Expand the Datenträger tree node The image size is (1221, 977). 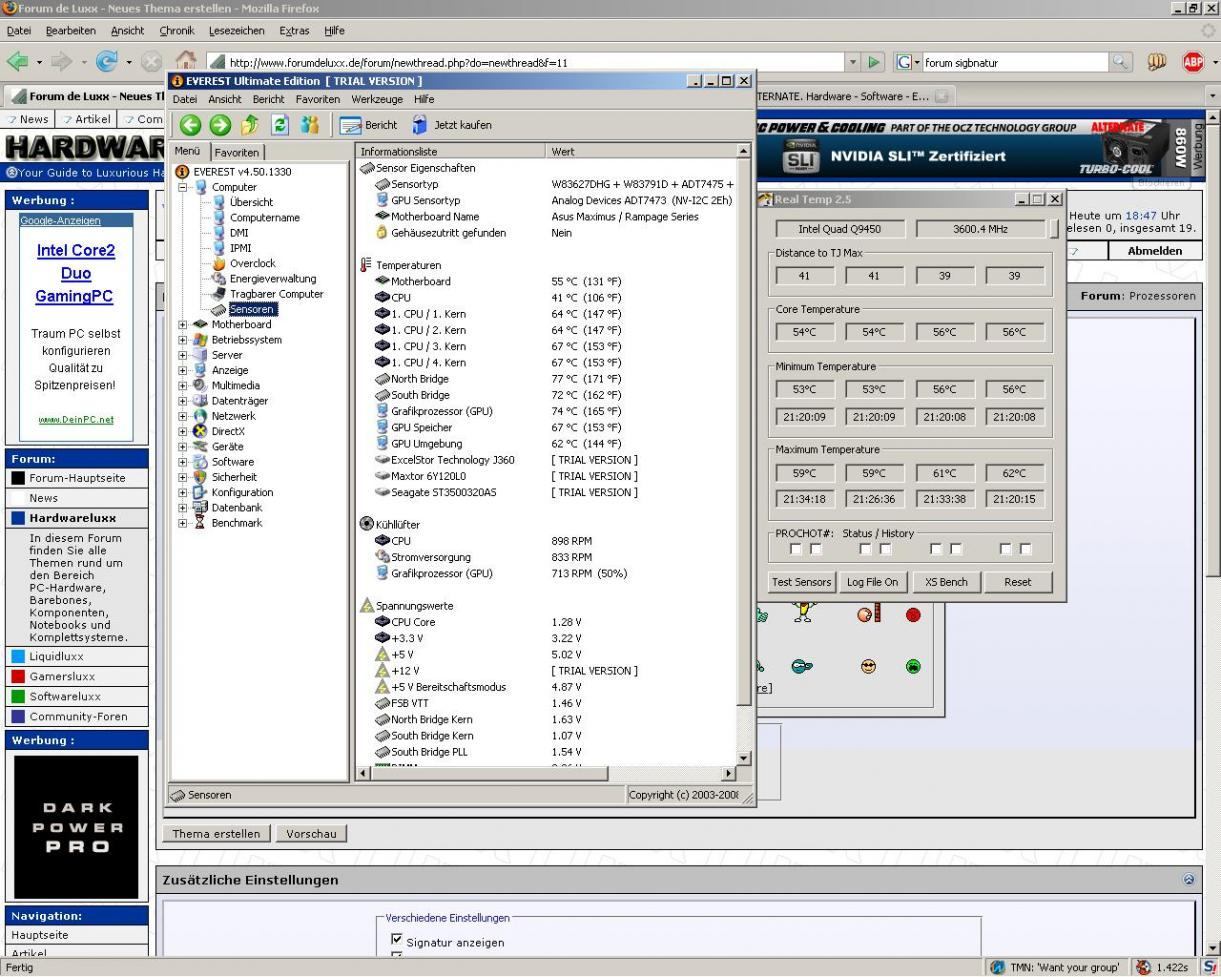(x=183, y=401)
